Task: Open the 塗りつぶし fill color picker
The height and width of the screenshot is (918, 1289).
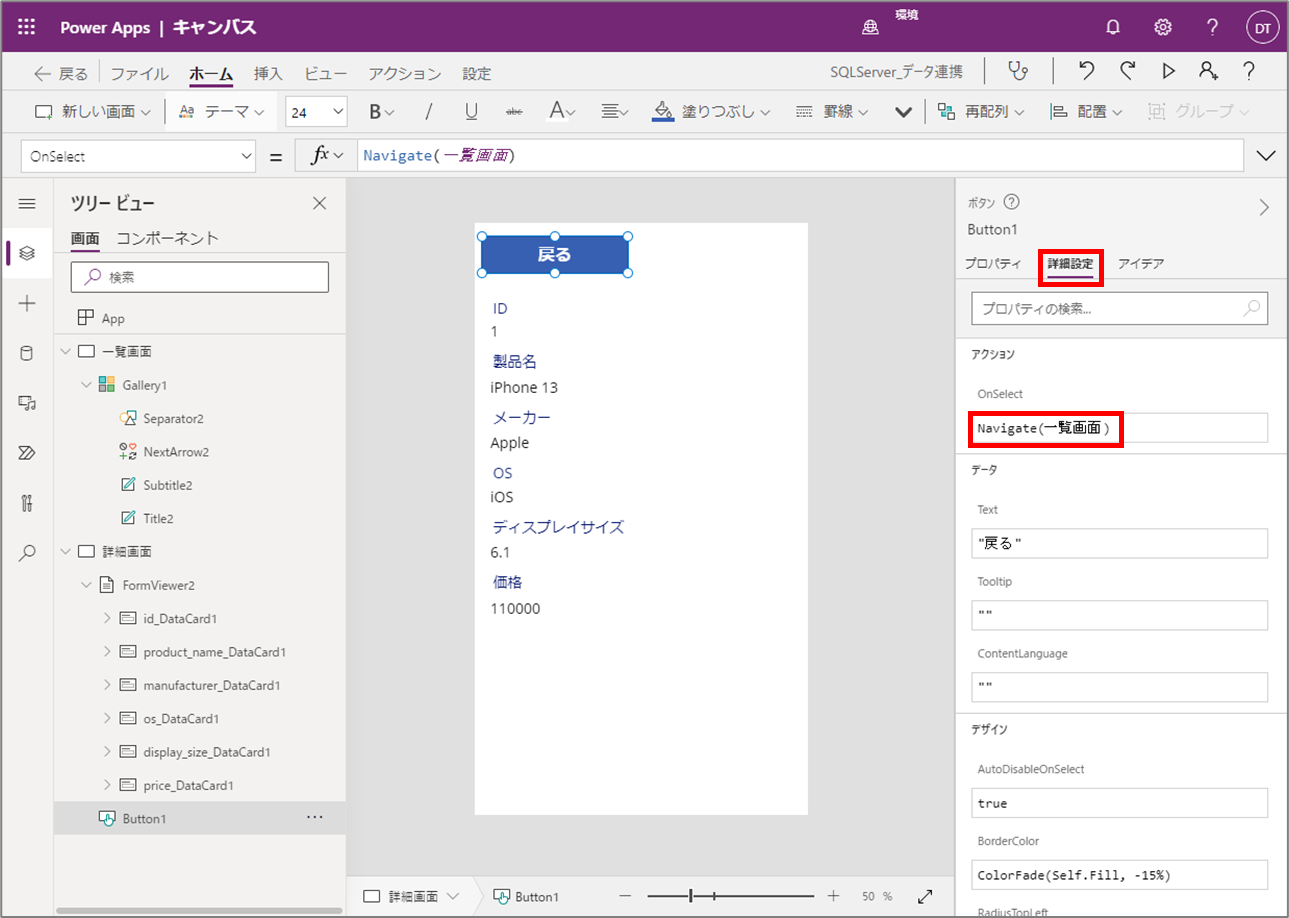Action: click(711, 112)
